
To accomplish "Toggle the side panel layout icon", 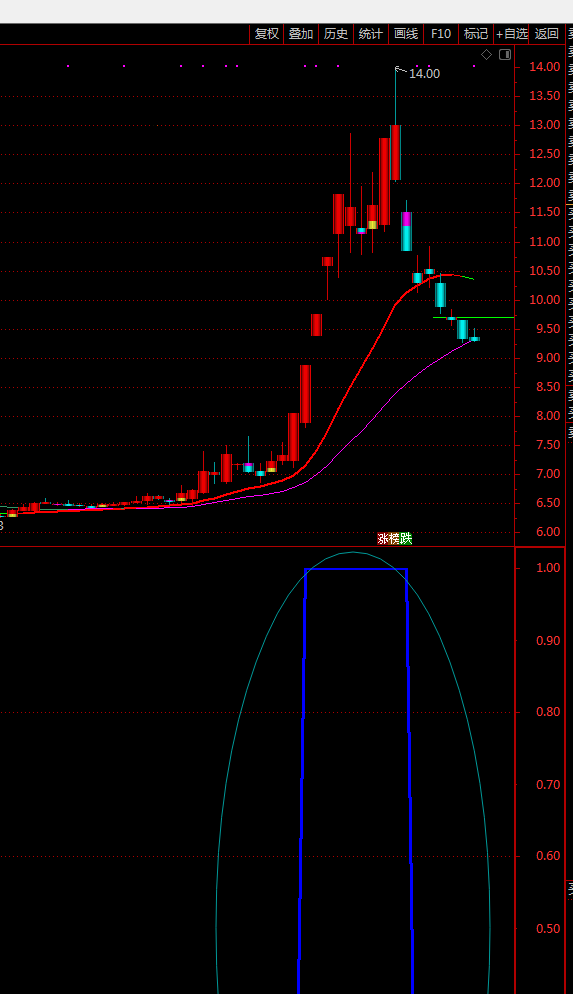I will [x=505, y=55].
